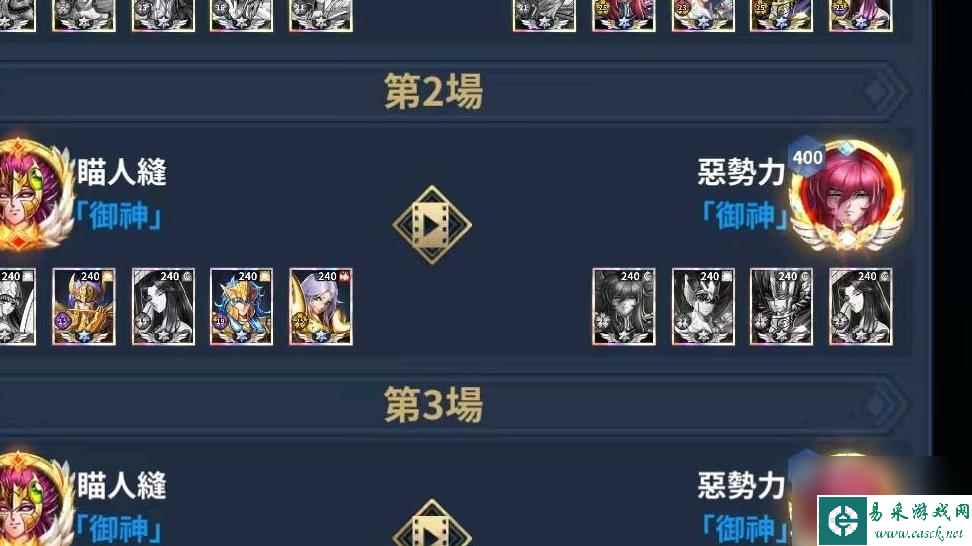Select right team's last grayscale hero card

point(860,307)
